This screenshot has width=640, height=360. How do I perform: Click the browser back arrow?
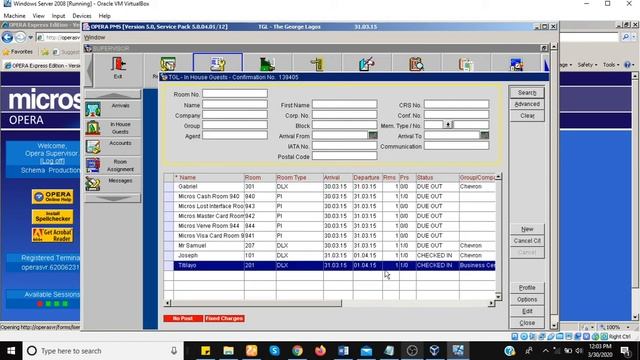click(x=7, y=38)
